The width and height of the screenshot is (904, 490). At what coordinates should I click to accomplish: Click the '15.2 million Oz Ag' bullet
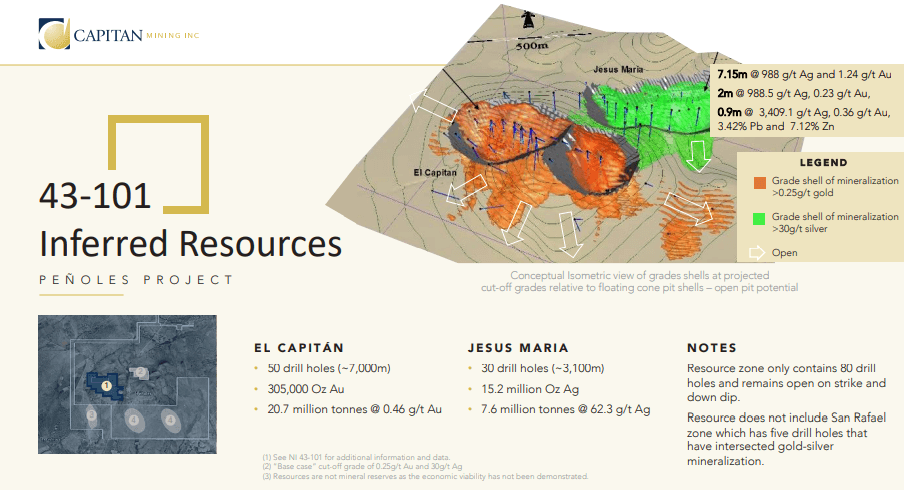click(530, 389)
